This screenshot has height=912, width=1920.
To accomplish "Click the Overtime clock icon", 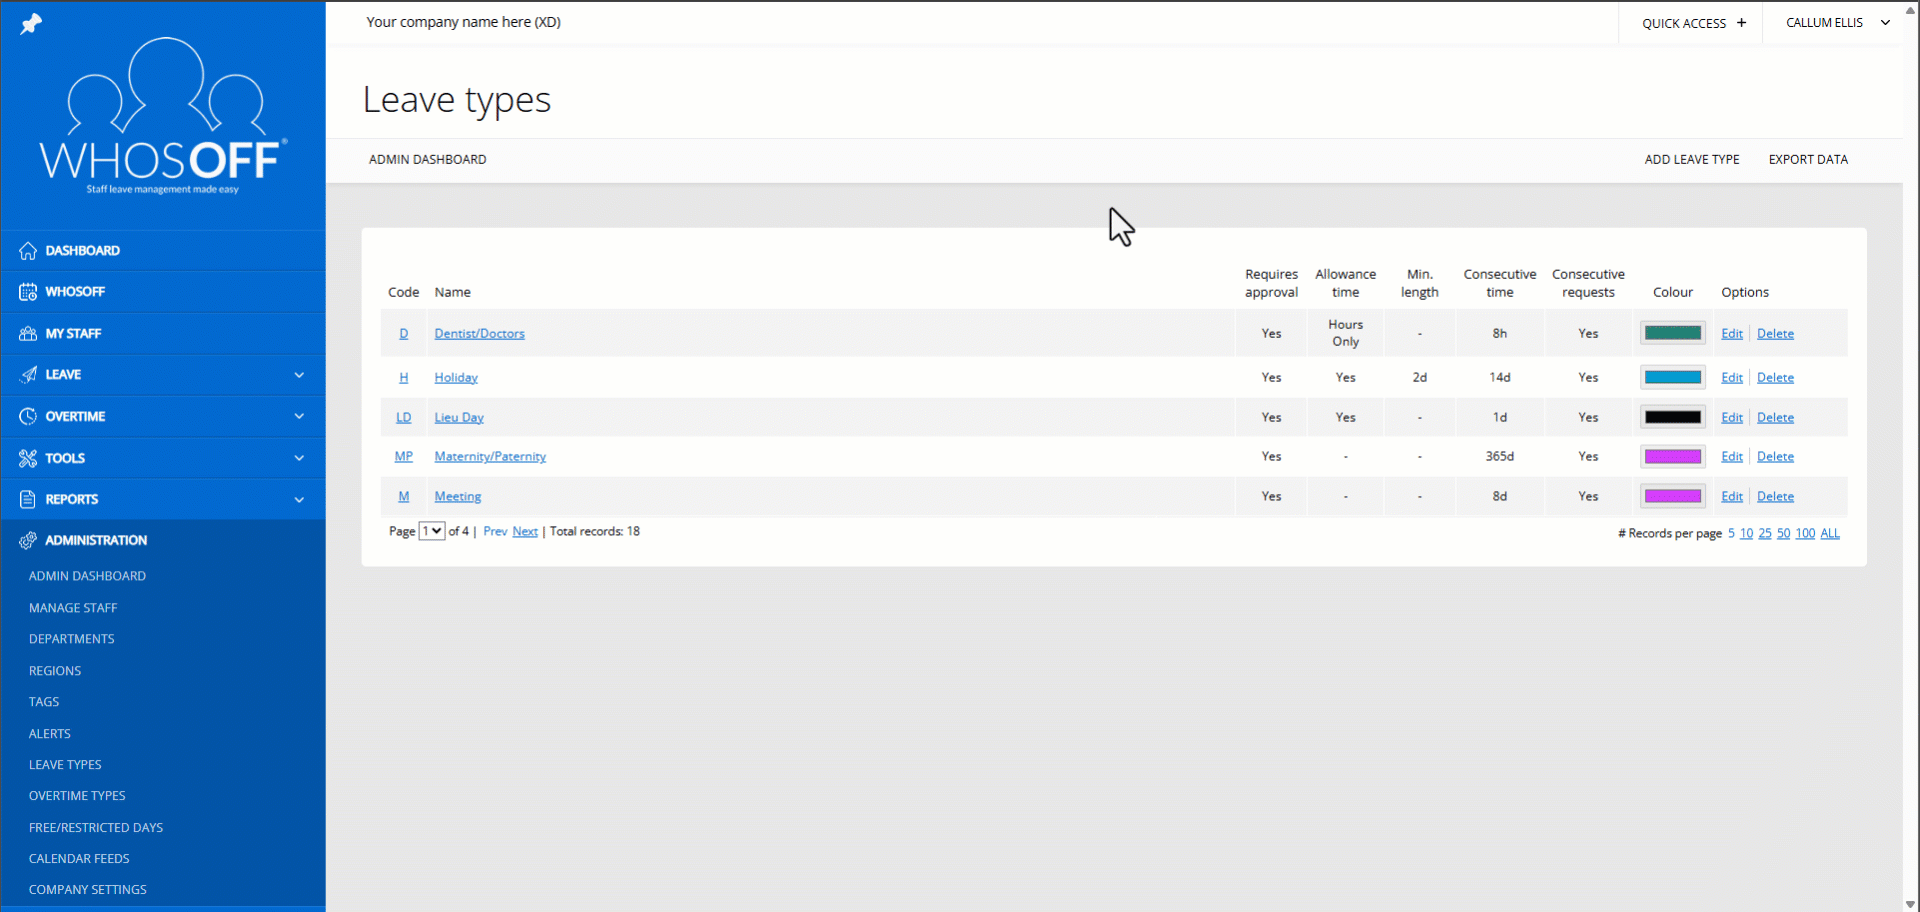I will [x=28, y=416].
